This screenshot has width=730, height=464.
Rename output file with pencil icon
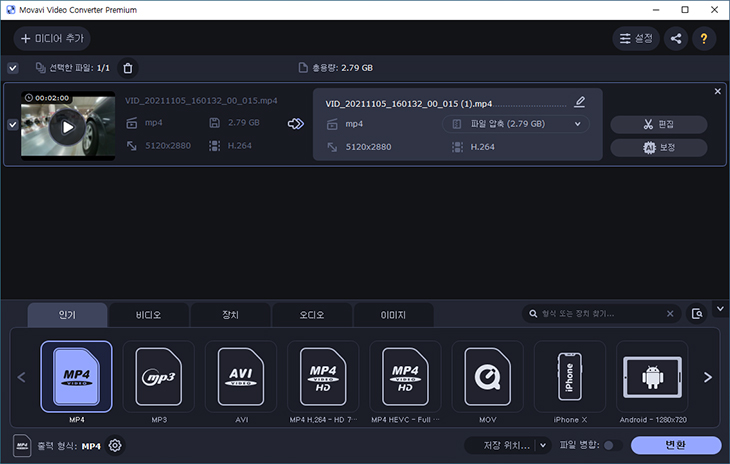tap(580, 101)
